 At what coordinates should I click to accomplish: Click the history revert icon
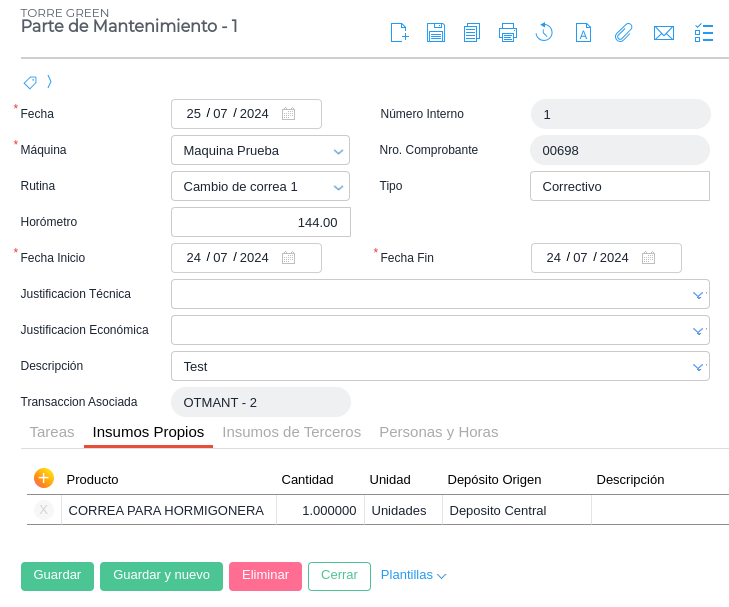point(544,33)
